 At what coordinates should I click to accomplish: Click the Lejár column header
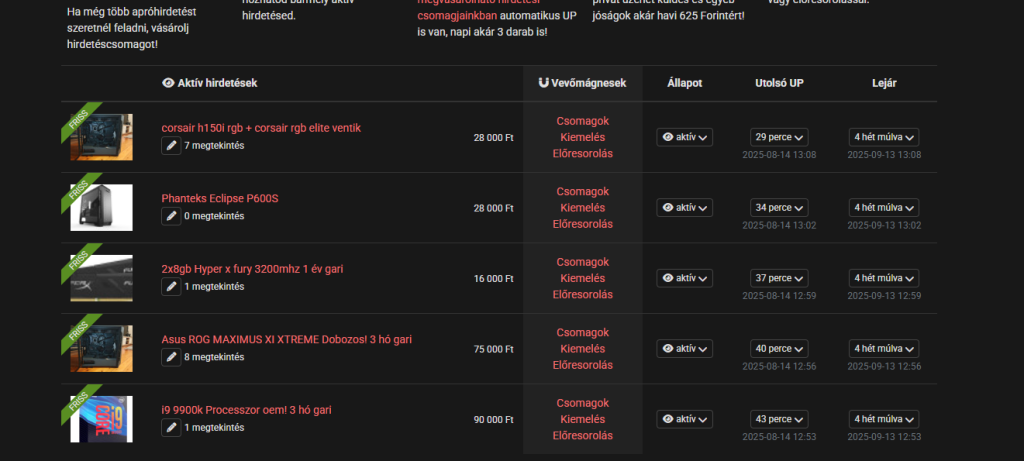pos(883,83)
